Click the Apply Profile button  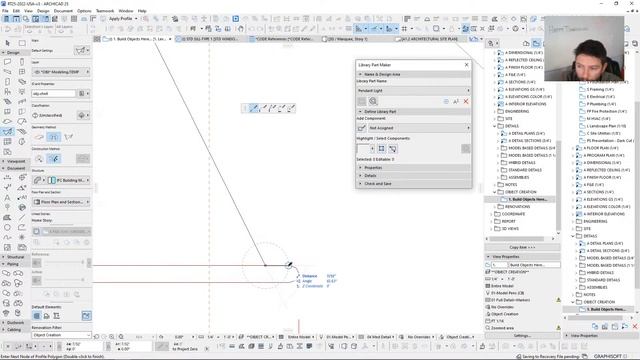coord(121,19)
